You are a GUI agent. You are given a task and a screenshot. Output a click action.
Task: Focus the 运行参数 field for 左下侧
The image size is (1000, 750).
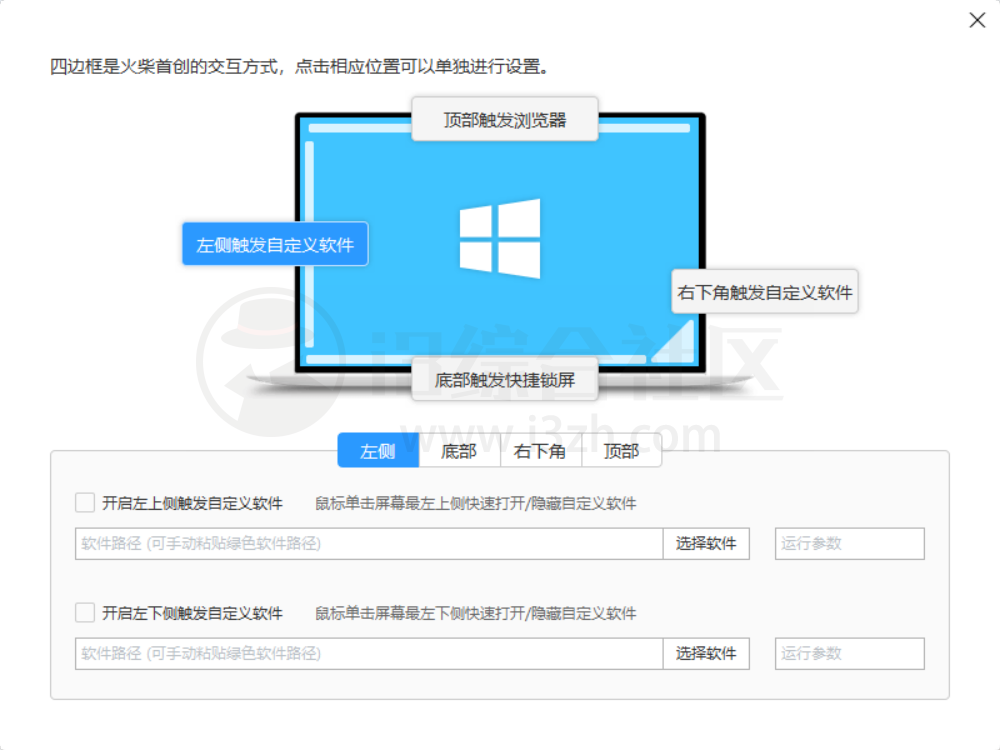[x=849, y=654]
